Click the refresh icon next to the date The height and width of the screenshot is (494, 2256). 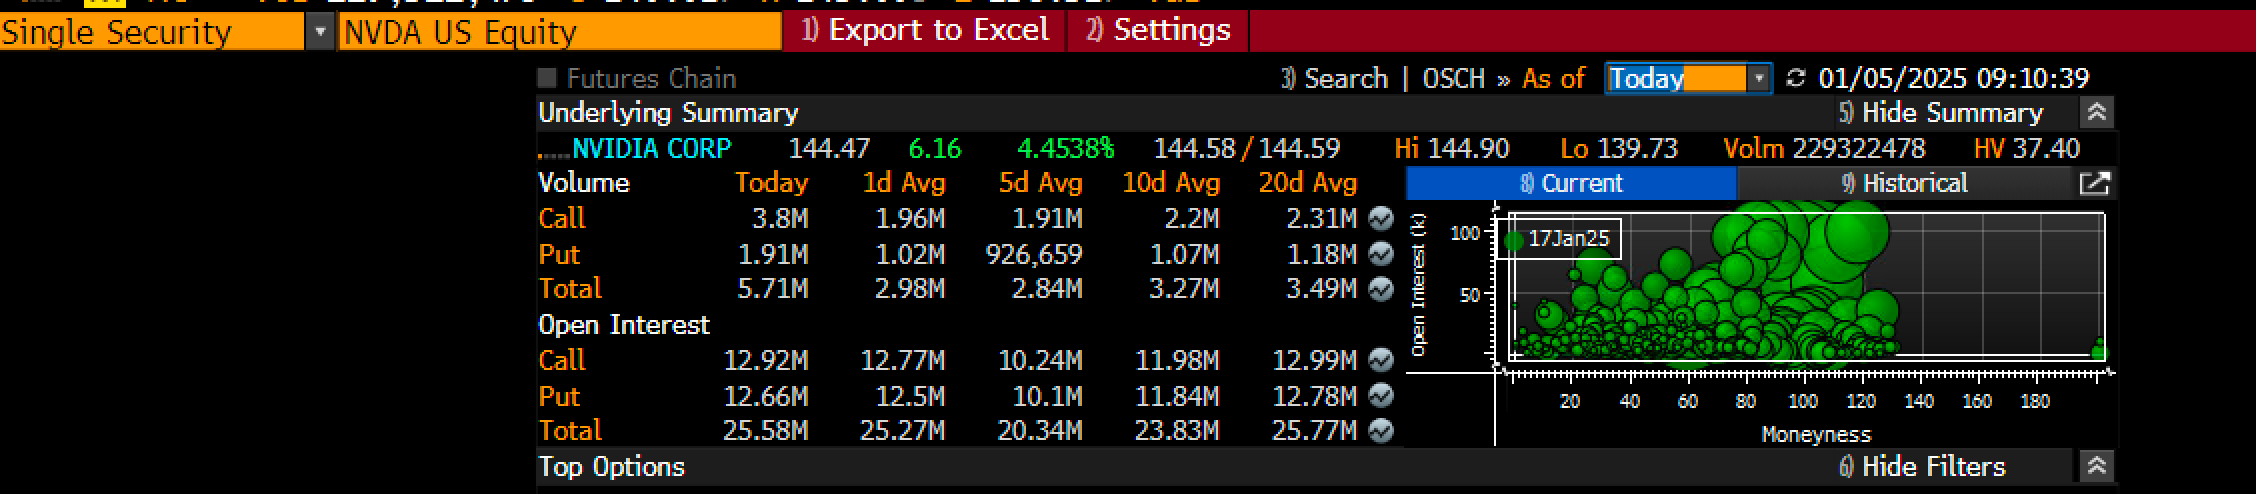(1796, 78)
